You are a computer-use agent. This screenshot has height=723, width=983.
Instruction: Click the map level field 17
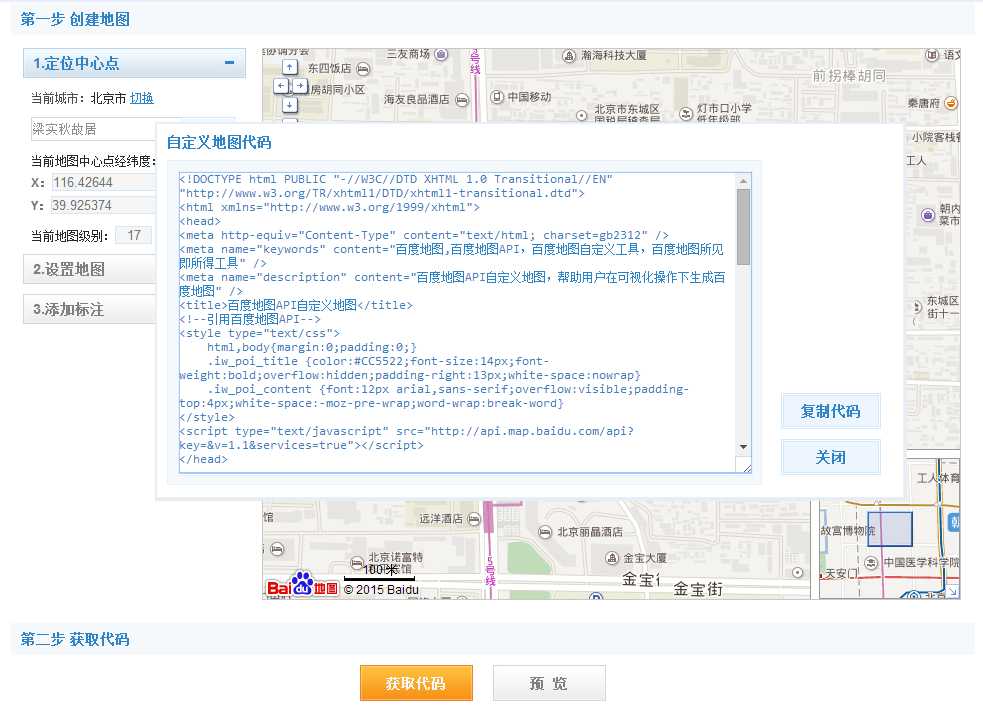pyautogui.click(x=134, y=235)
